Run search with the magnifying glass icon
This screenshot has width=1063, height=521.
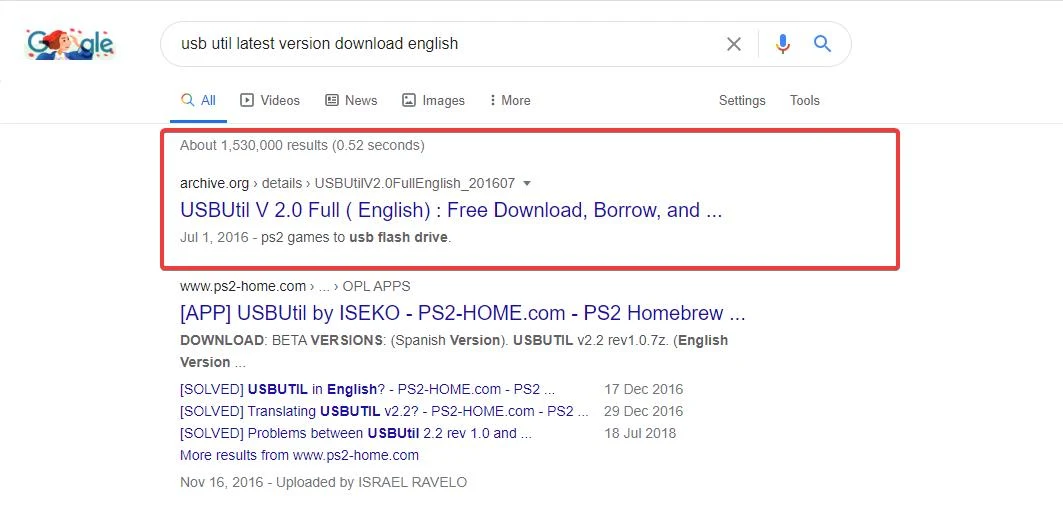tap(822, 44)
